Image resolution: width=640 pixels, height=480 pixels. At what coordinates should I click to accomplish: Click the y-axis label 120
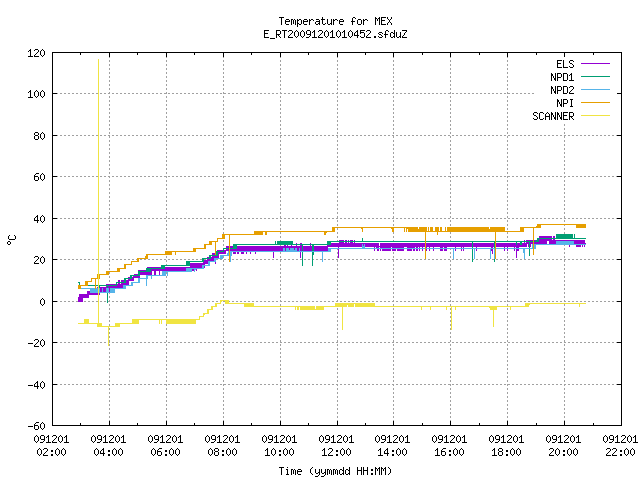pos(36,53)
